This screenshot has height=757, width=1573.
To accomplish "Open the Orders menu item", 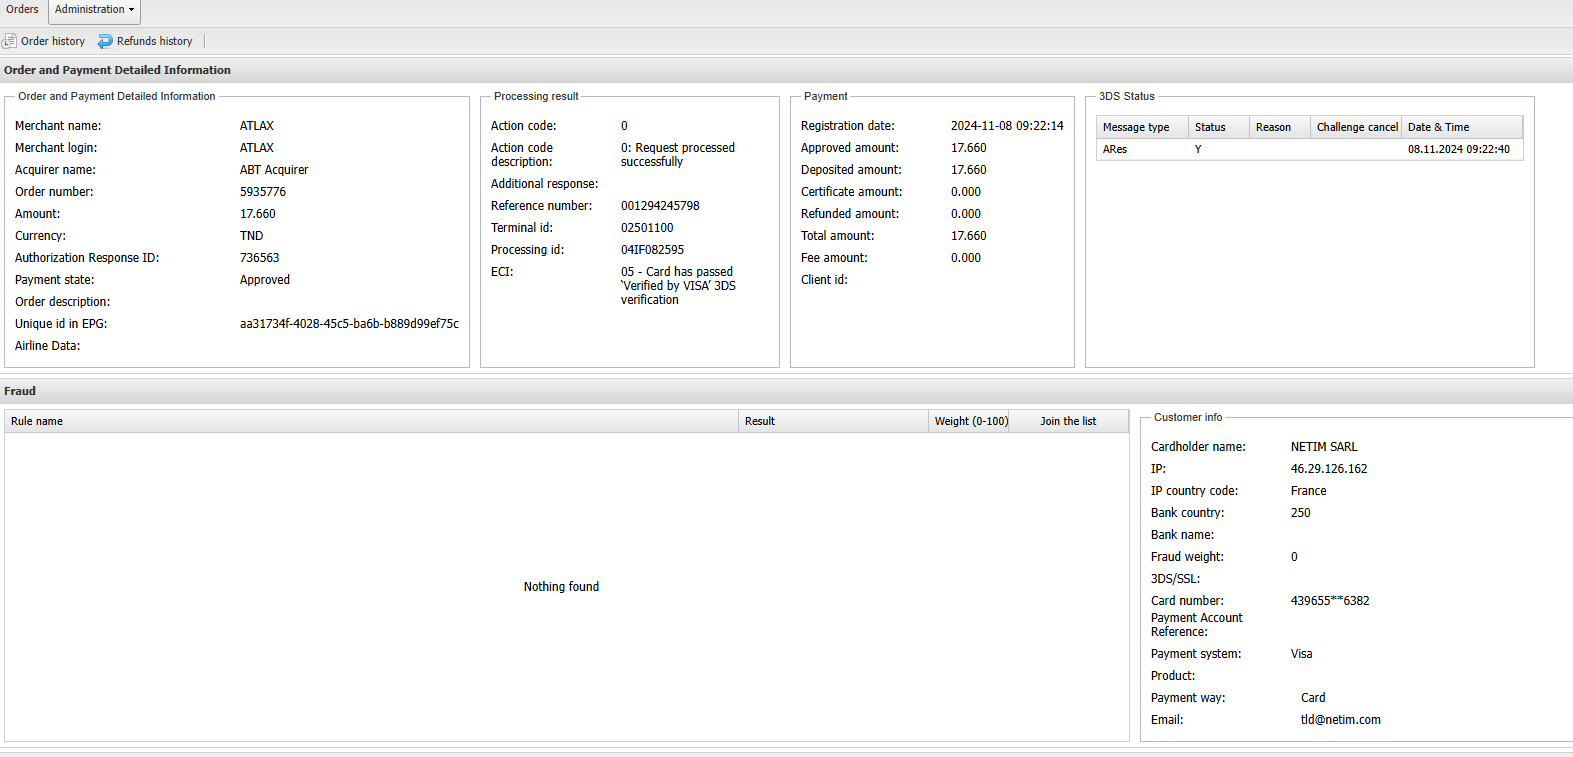I will coord(22,10).
